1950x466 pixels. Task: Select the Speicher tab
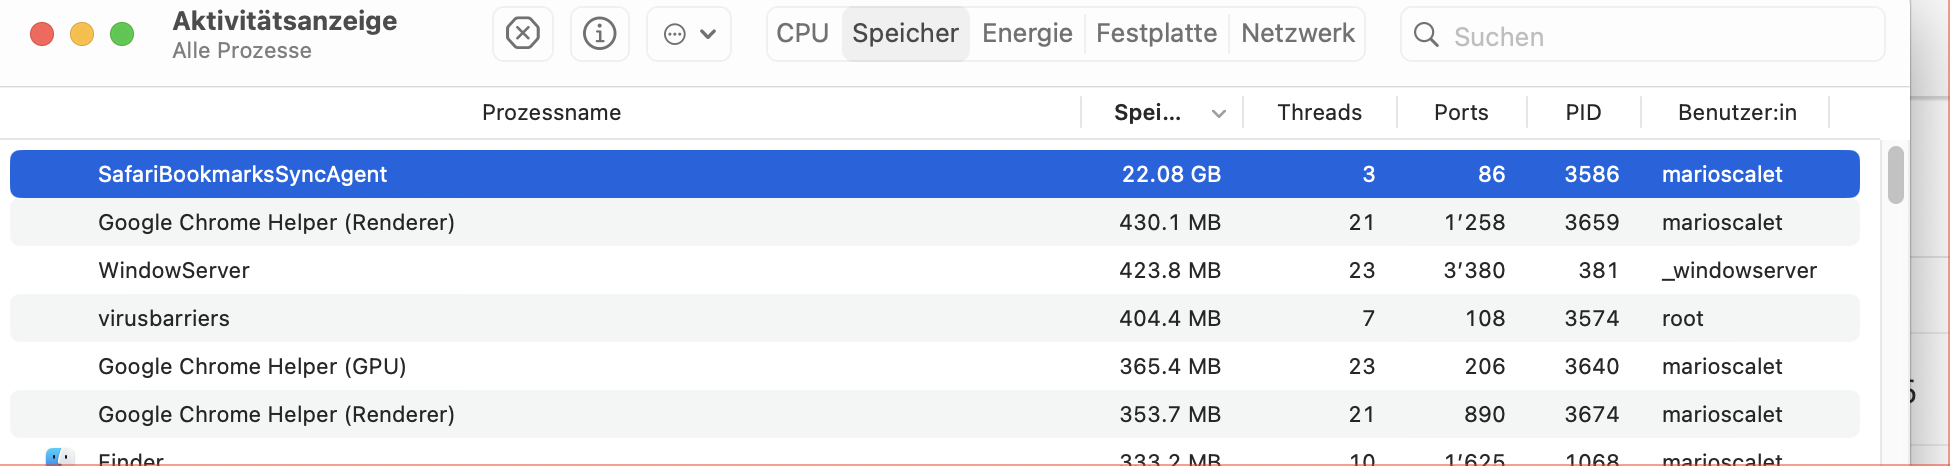click(905, 34)
